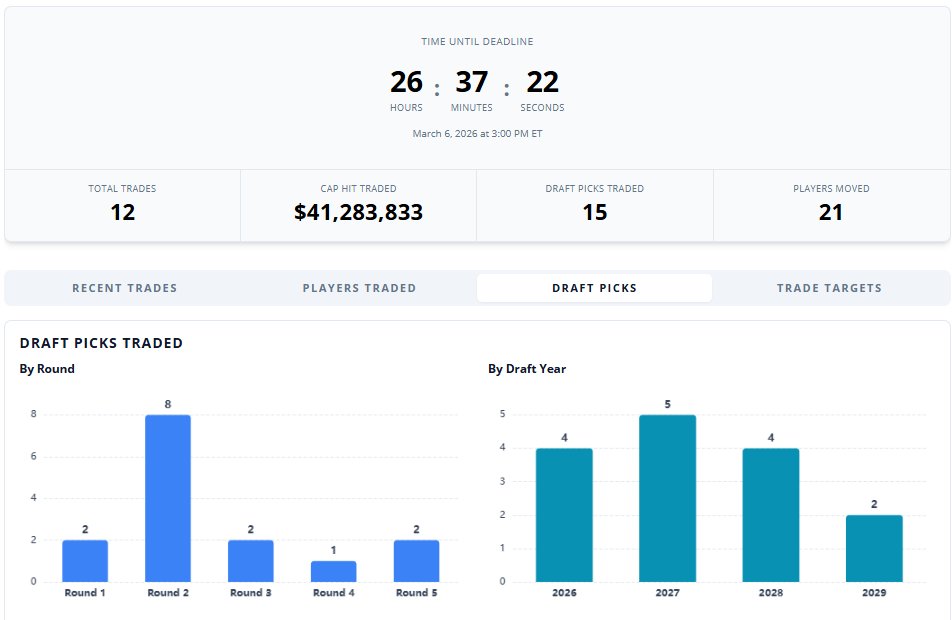
Task: Switch to the Recent Trades tab
Action: click(124, 288)
